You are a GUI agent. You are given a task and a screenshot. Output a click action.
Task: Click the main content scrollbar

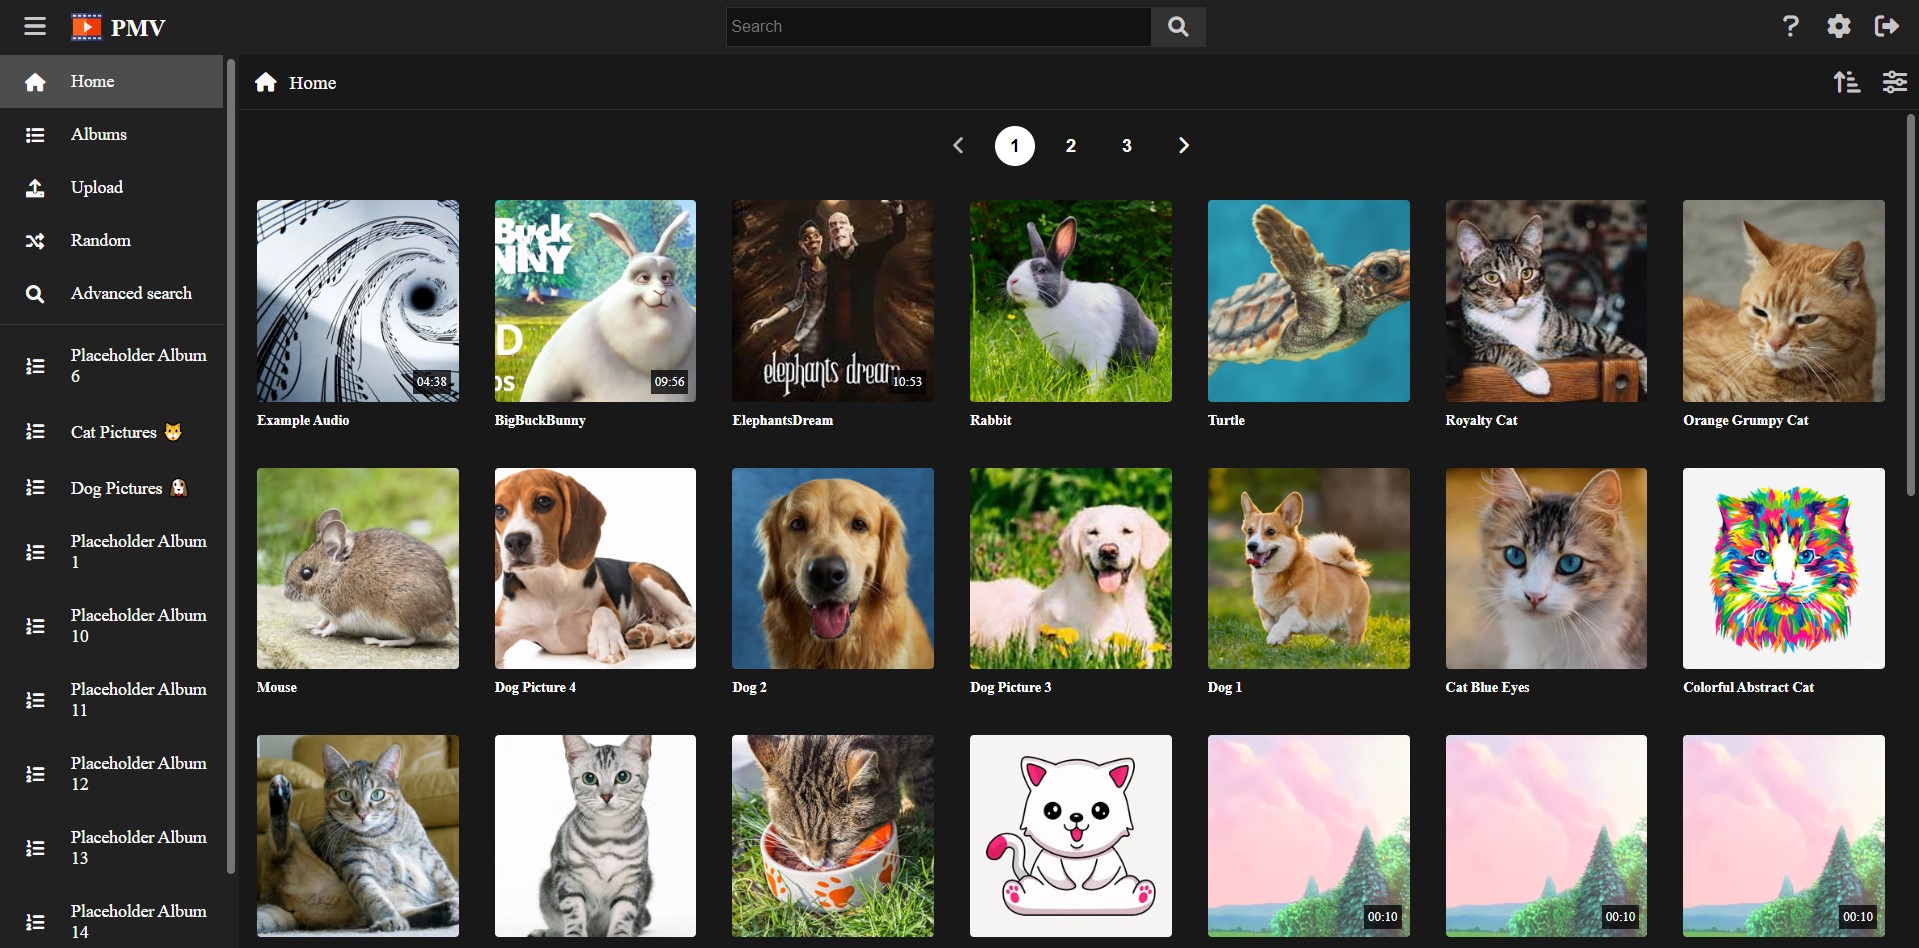pyautogui.click(x=1911, y=305)
